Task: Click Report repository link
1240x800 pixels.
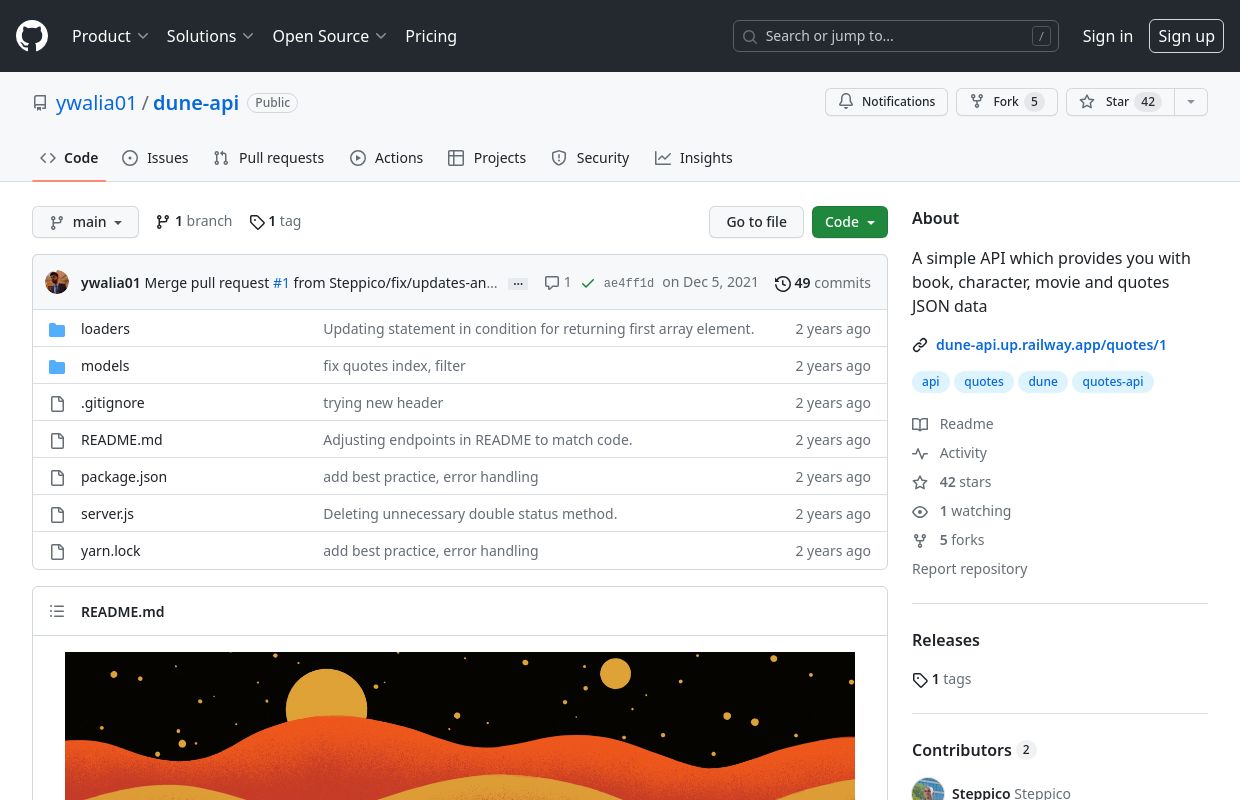Action: [x=969, y=569]
